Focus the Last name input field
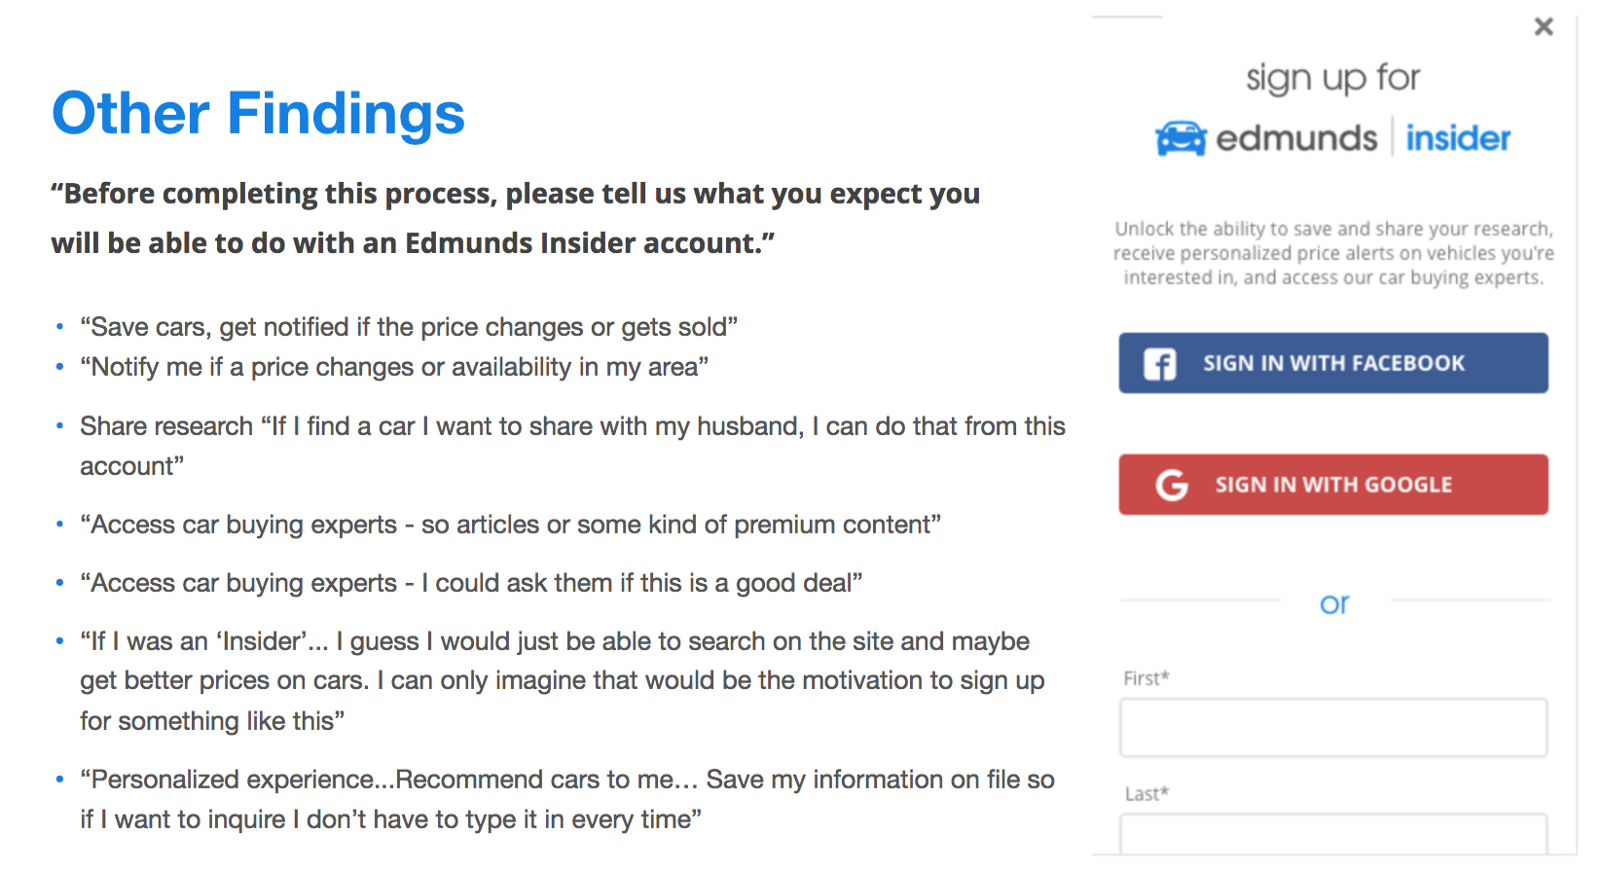Image resolution: width=1600 pixels, height=870 pixels. point(1333,834)
